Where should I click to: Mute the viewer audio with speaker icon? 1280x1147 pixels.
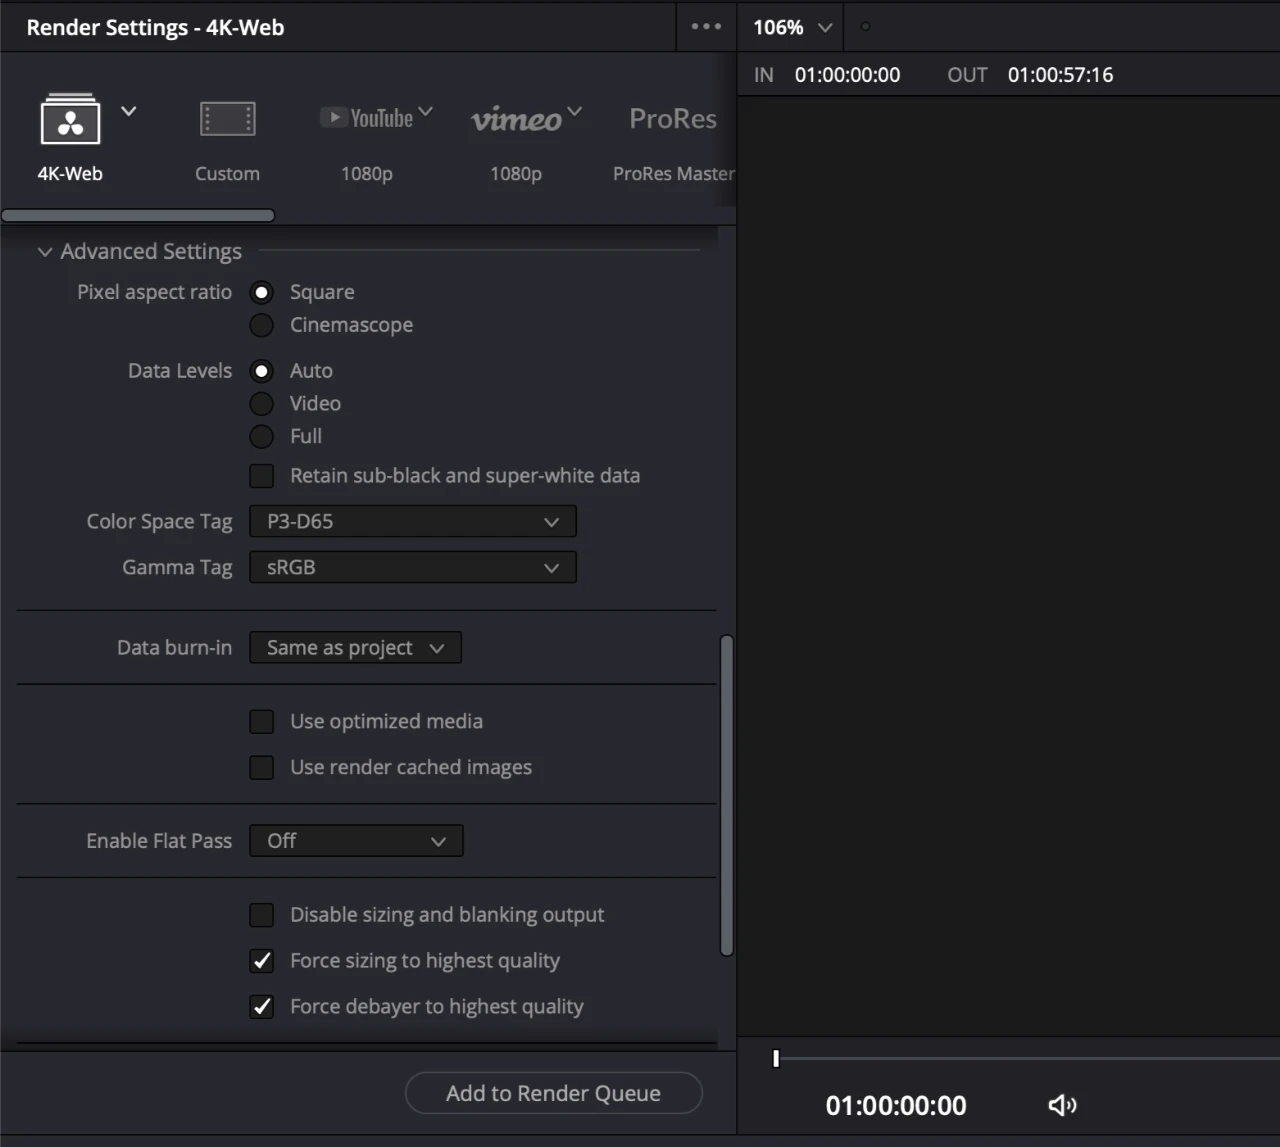click(1061, 1105)
